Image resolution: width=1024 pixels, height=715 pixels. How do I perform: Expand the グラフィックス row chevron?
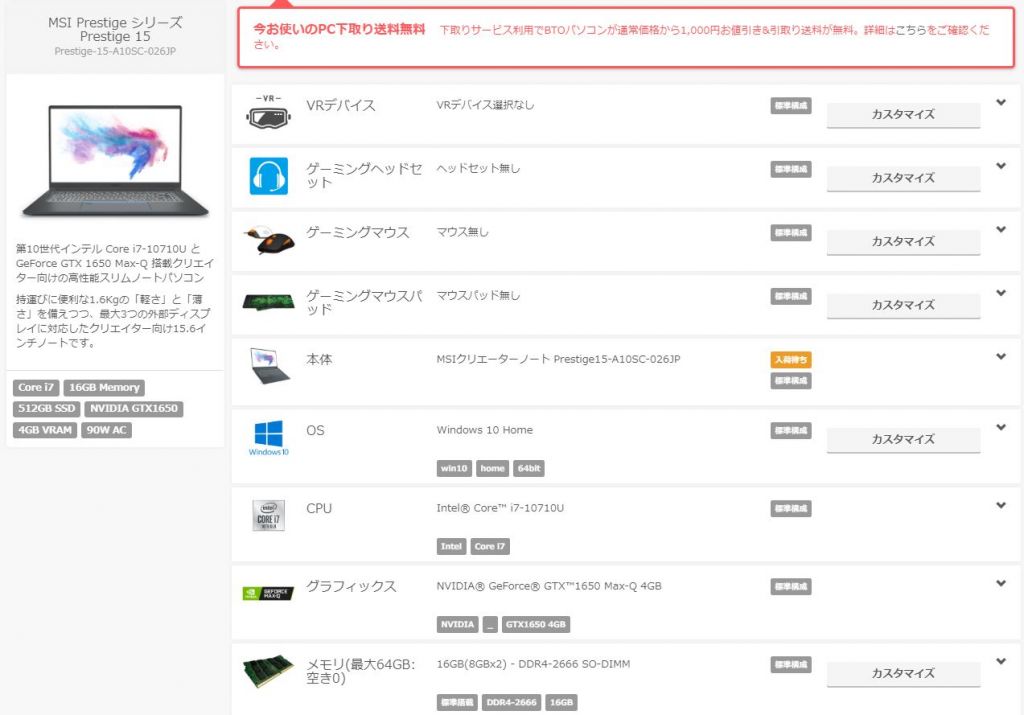(1000, 583)
